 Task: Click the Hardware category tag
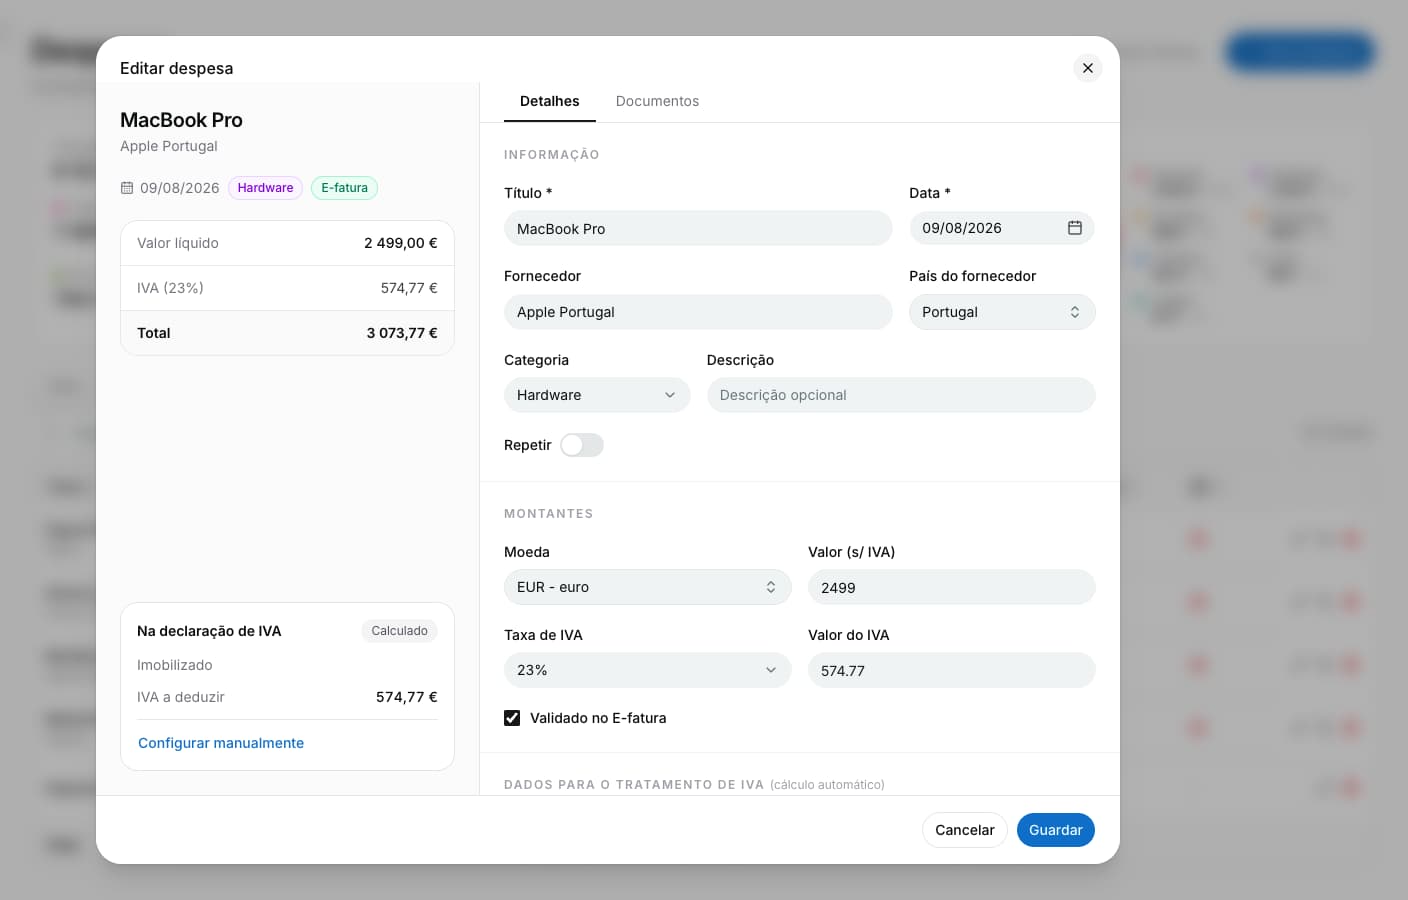coord(265,188)
